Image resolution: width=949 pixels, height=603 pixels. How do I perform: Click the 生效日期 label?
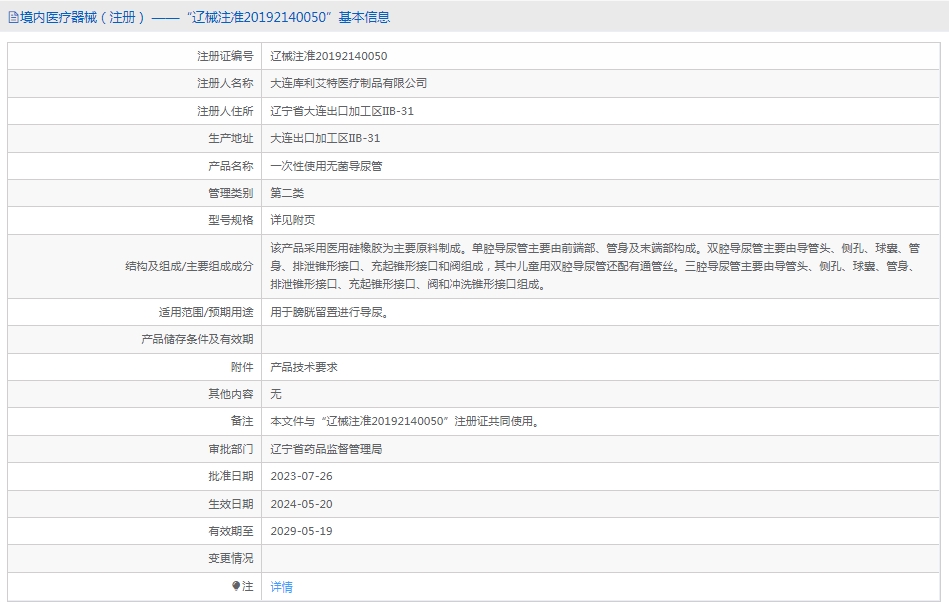coord(231,504)
